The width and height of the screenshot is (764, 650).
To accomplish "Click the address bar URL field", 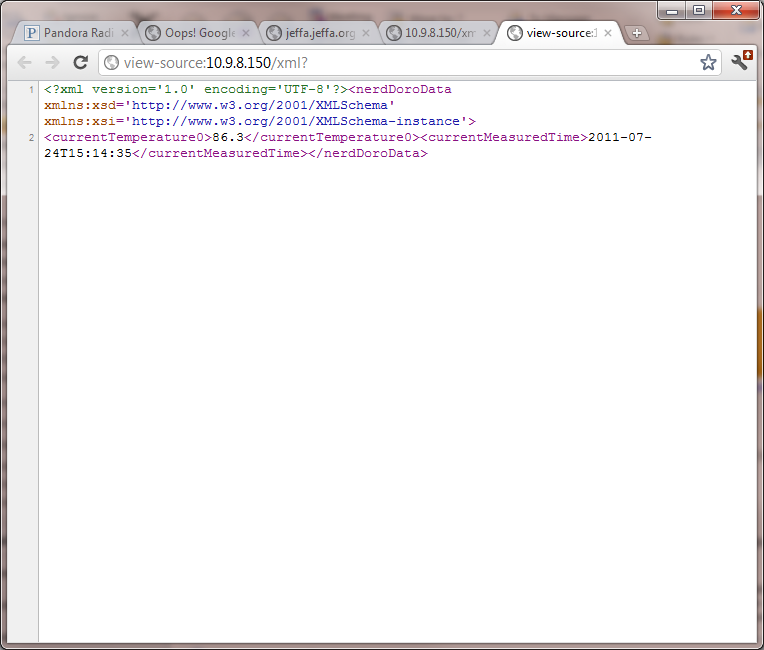I will 400,62.
